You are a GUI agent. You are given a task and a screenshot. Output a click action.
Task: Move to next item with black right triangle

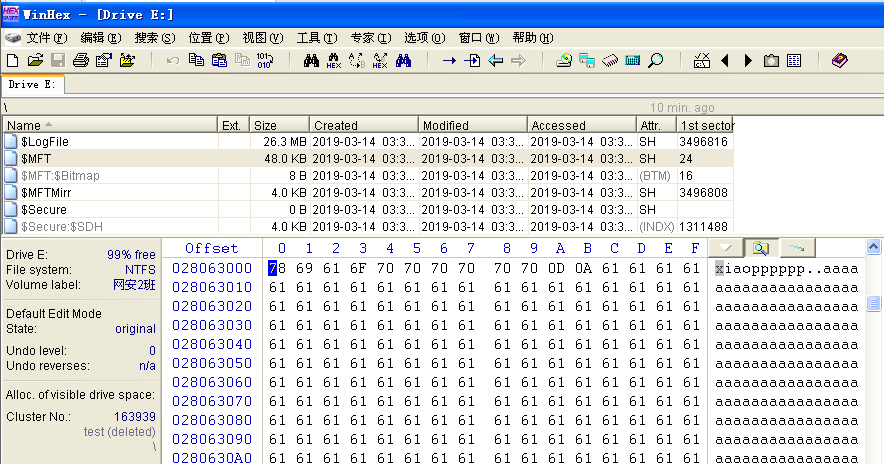[x=748, y=60]
